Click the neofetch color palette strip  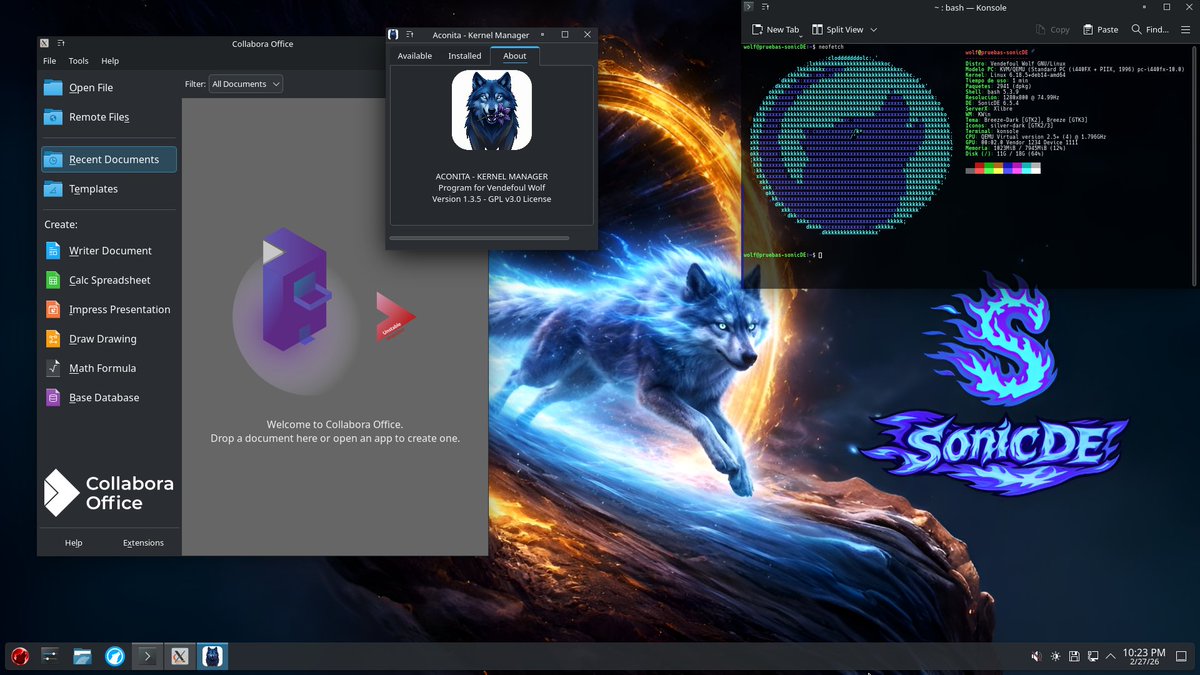click(1003, 169)
